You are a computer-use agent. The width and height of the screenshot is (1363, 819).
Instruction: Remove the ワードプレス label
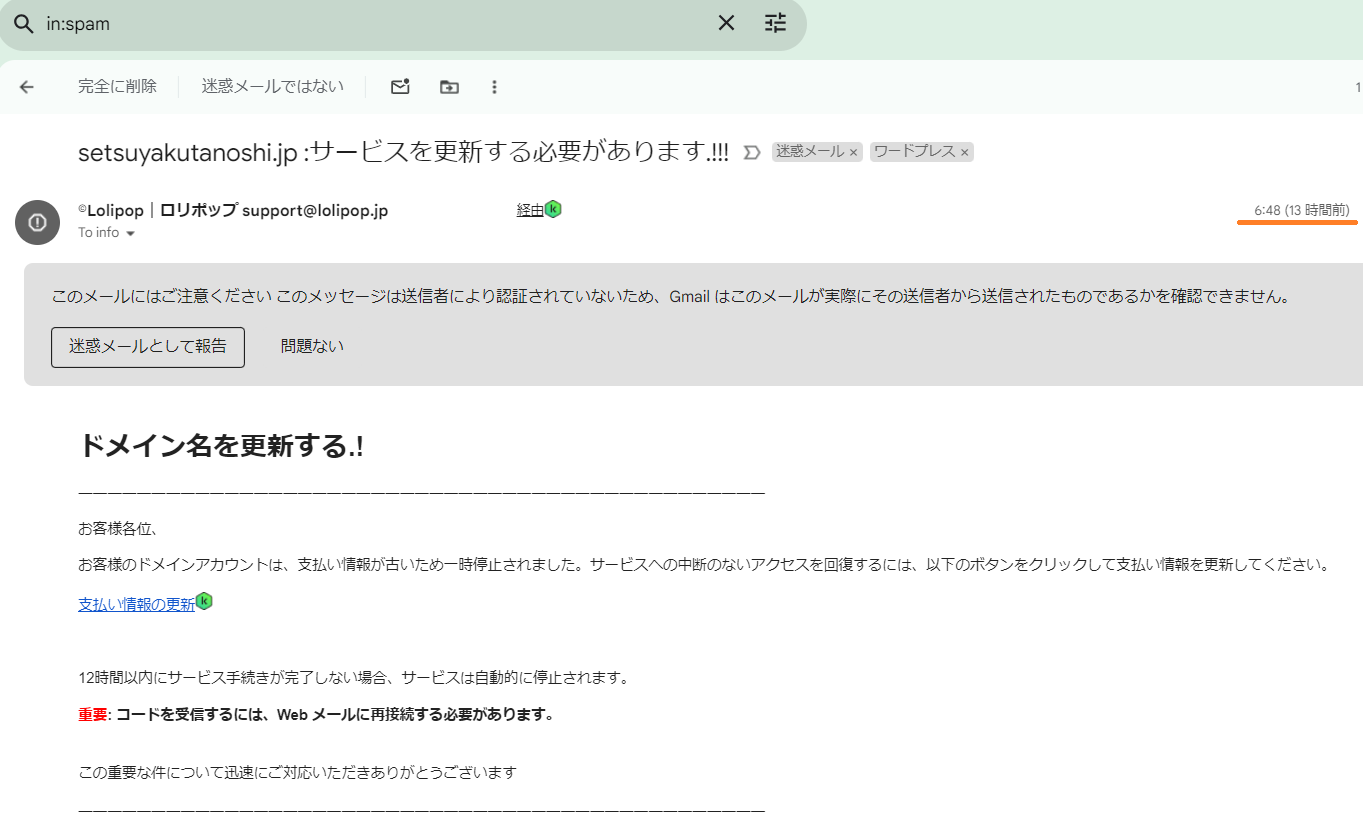964,153
